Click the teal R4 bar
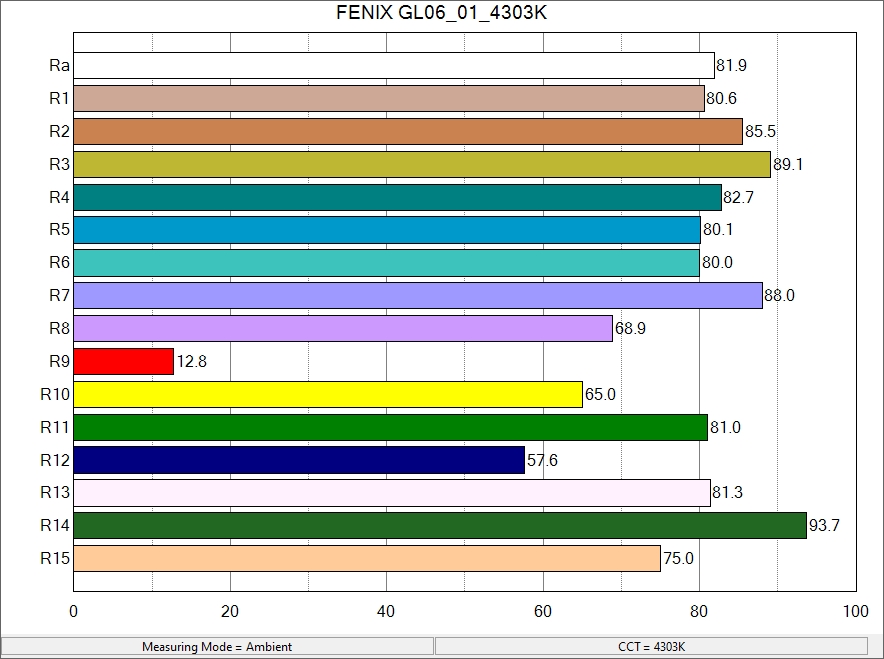The width and height of the screenshot is (884, 659). [397, 197]
